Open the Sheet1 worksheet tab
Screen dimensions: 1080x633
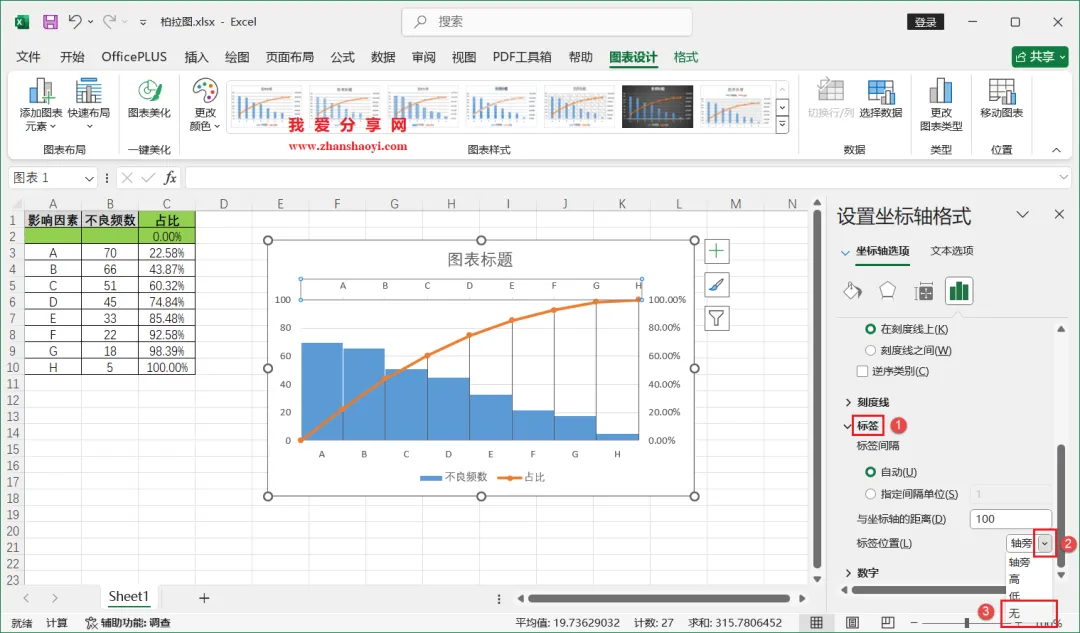click(x=128, y=596)
